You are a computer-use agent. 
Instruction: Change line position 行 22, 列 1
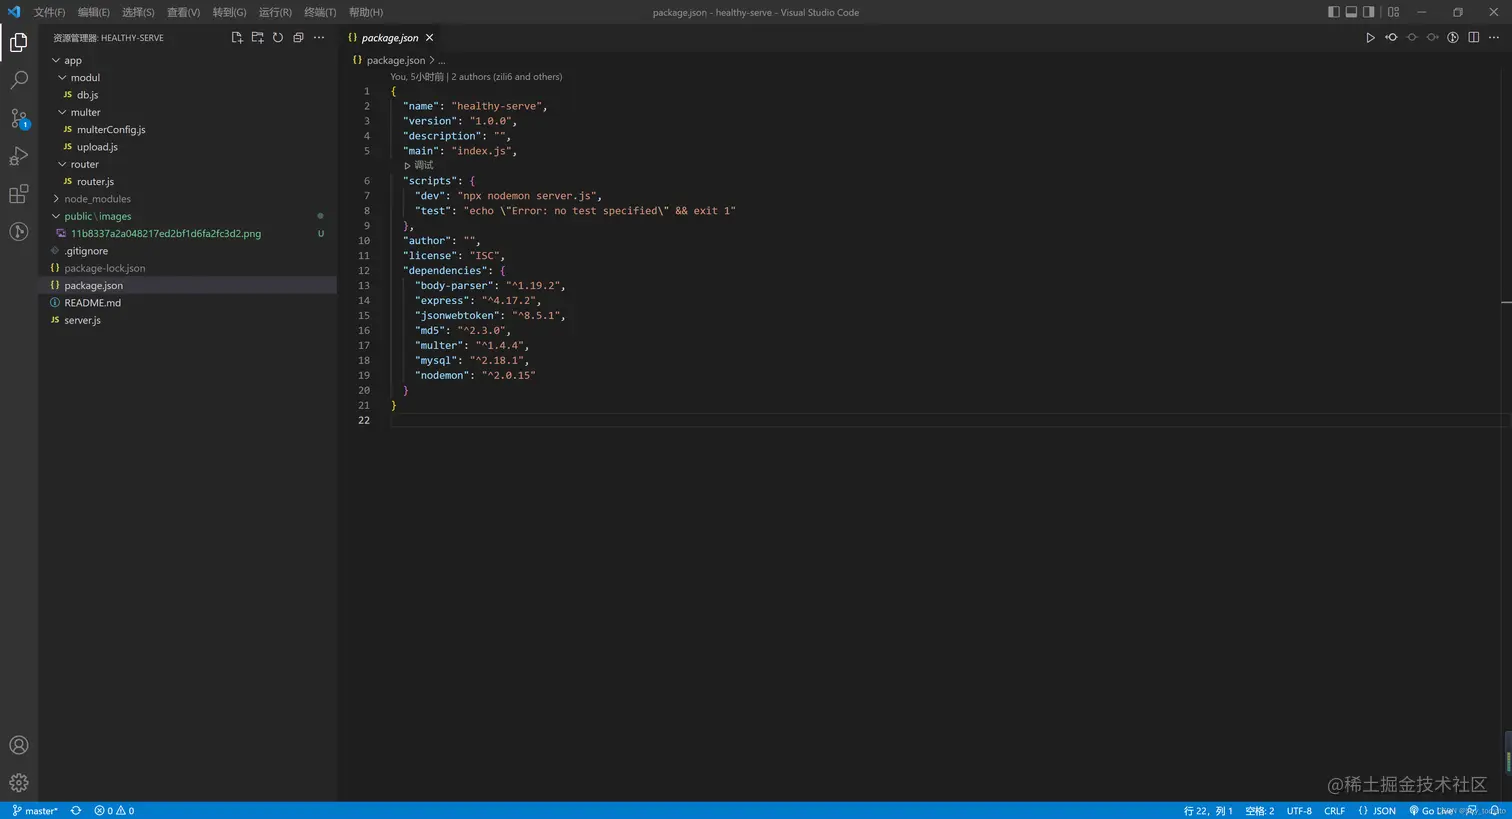[x=1208, y=811]
